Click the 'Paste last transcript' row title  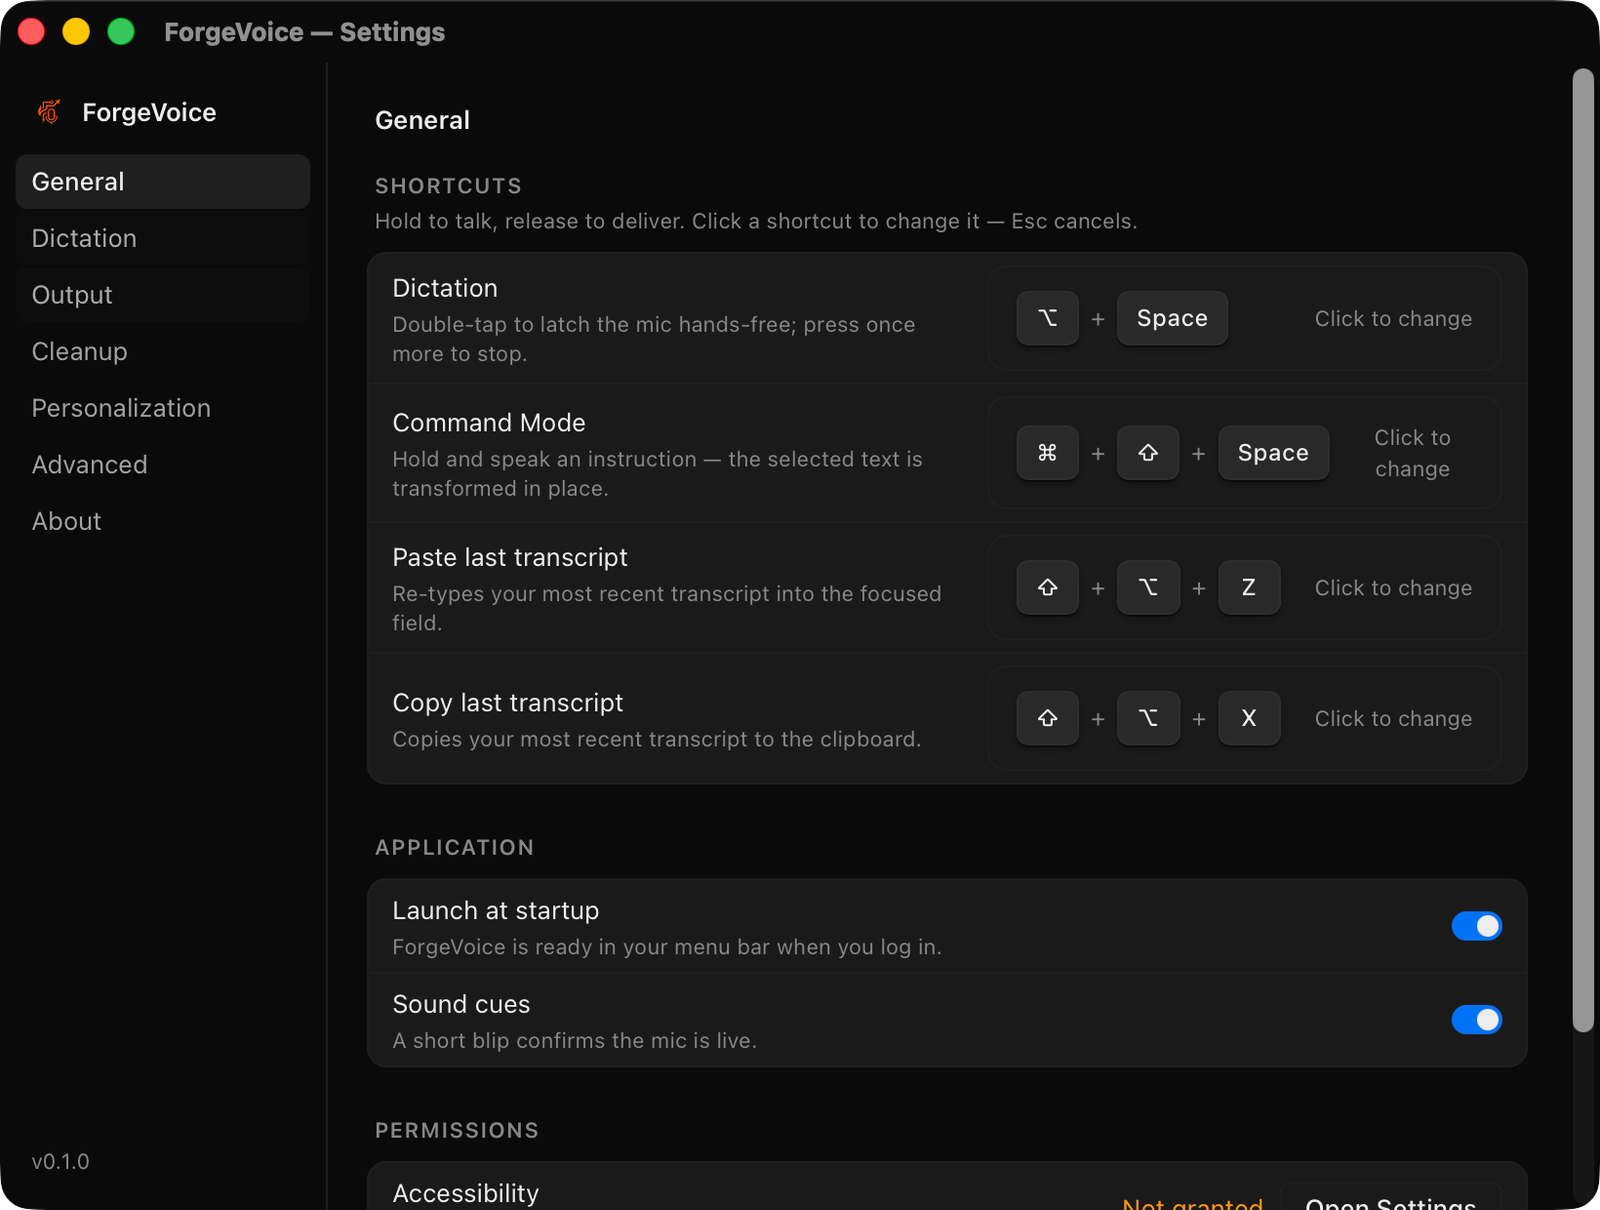(x=510, y=558)
